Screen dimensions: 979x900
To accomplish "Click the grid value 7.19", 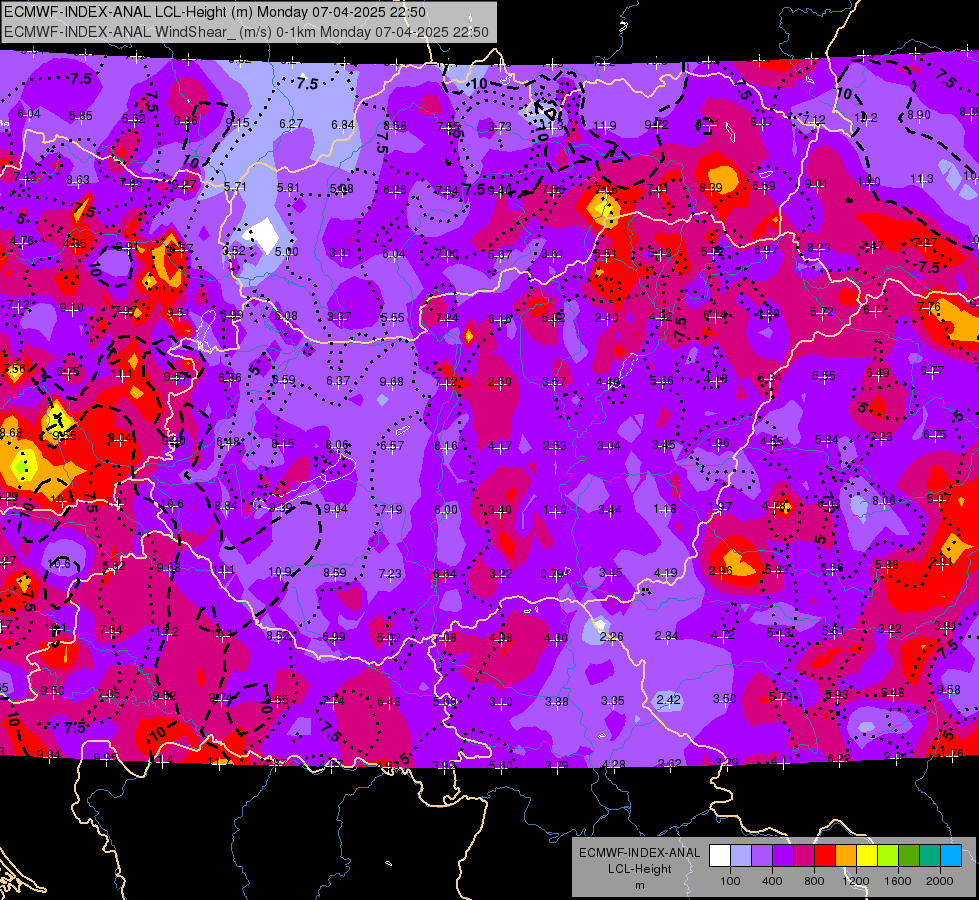I will tap(391, 510).
